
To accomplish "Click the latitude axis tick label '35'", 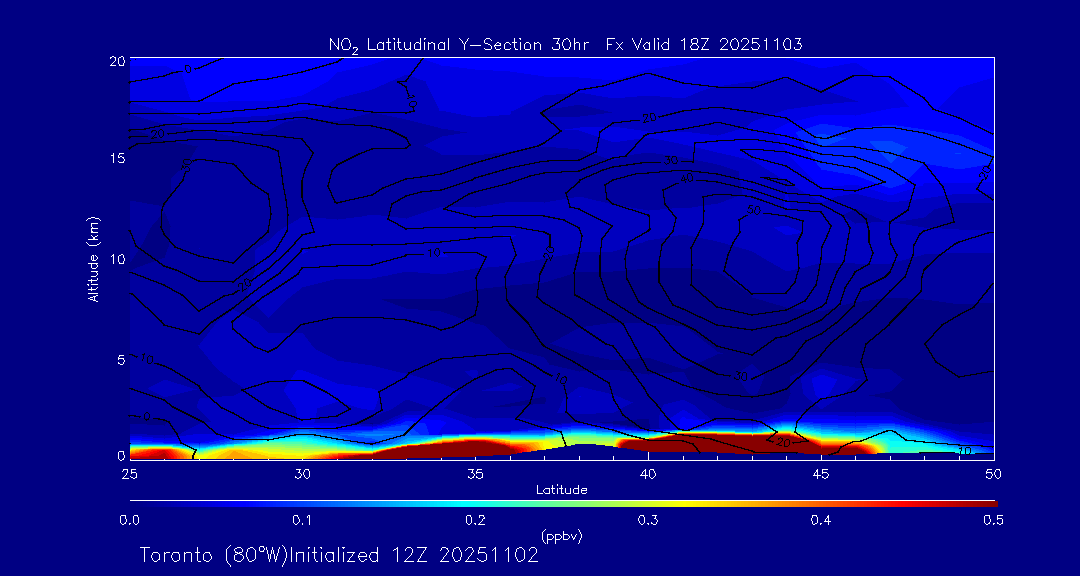I will [x=475, y=474].
